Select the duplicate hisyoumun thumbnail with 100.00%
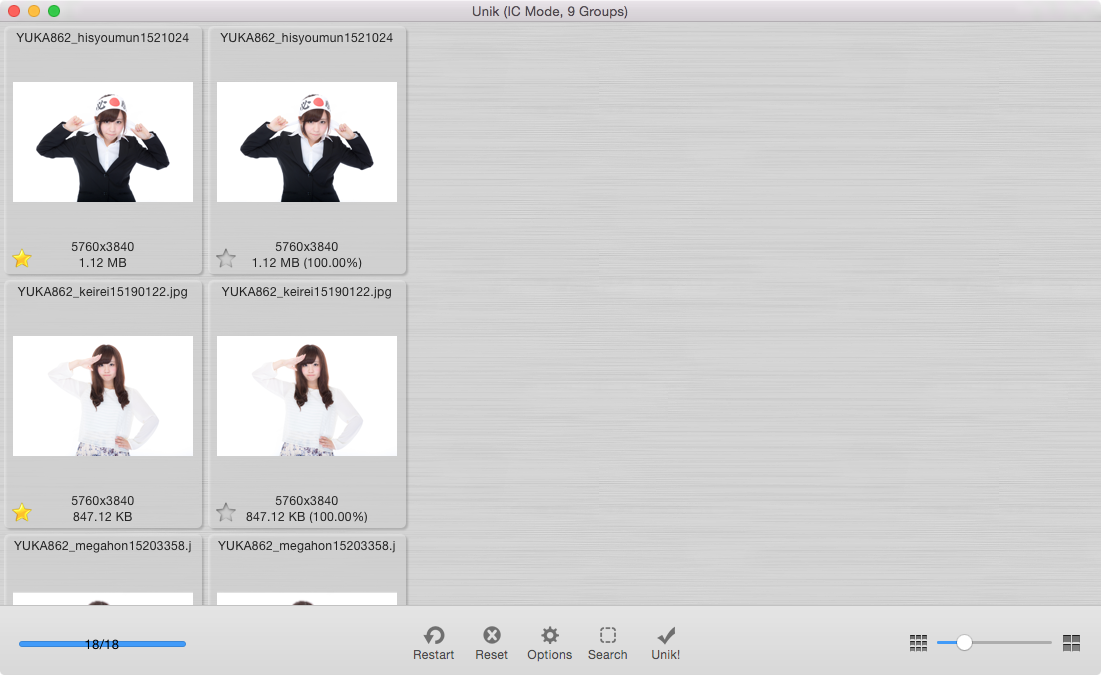Screen dimensions: 1101x675 tap(307, 142)
